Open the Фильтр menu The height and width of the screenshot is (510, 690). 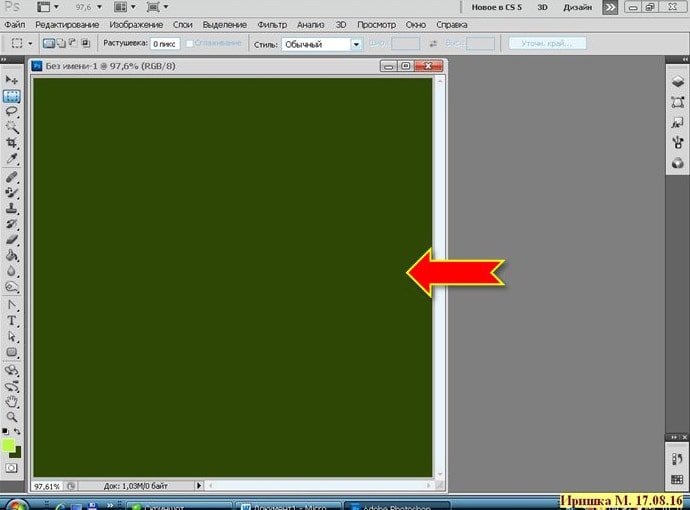click(271, 22)
